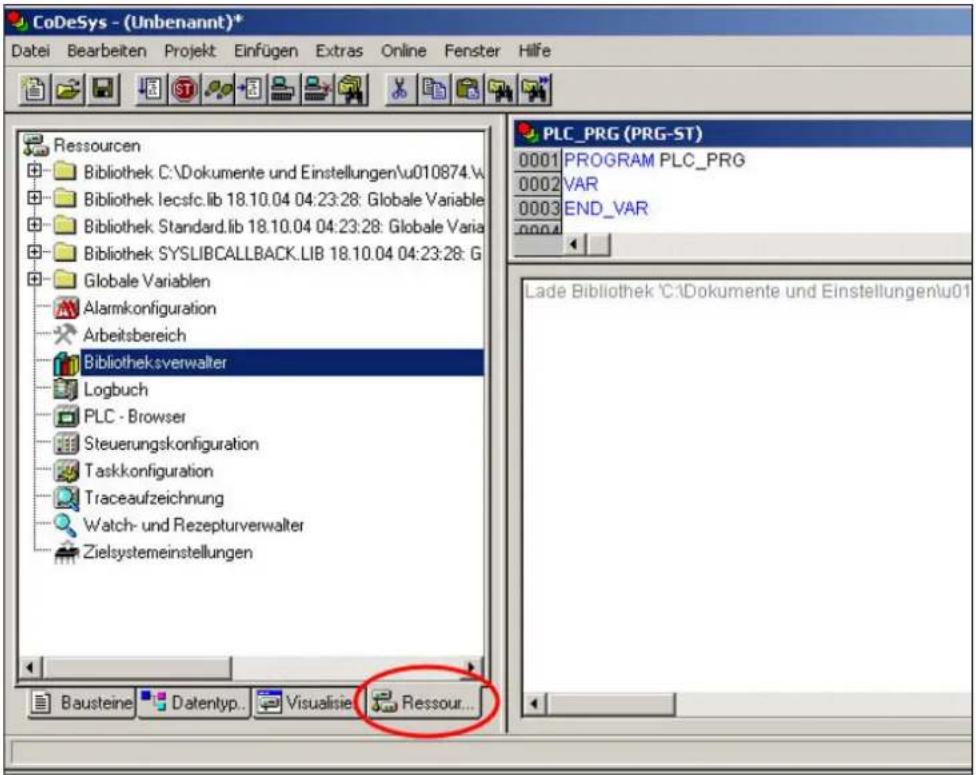
Task: Click the Start program toolbar icon
Action: point(151,90)
